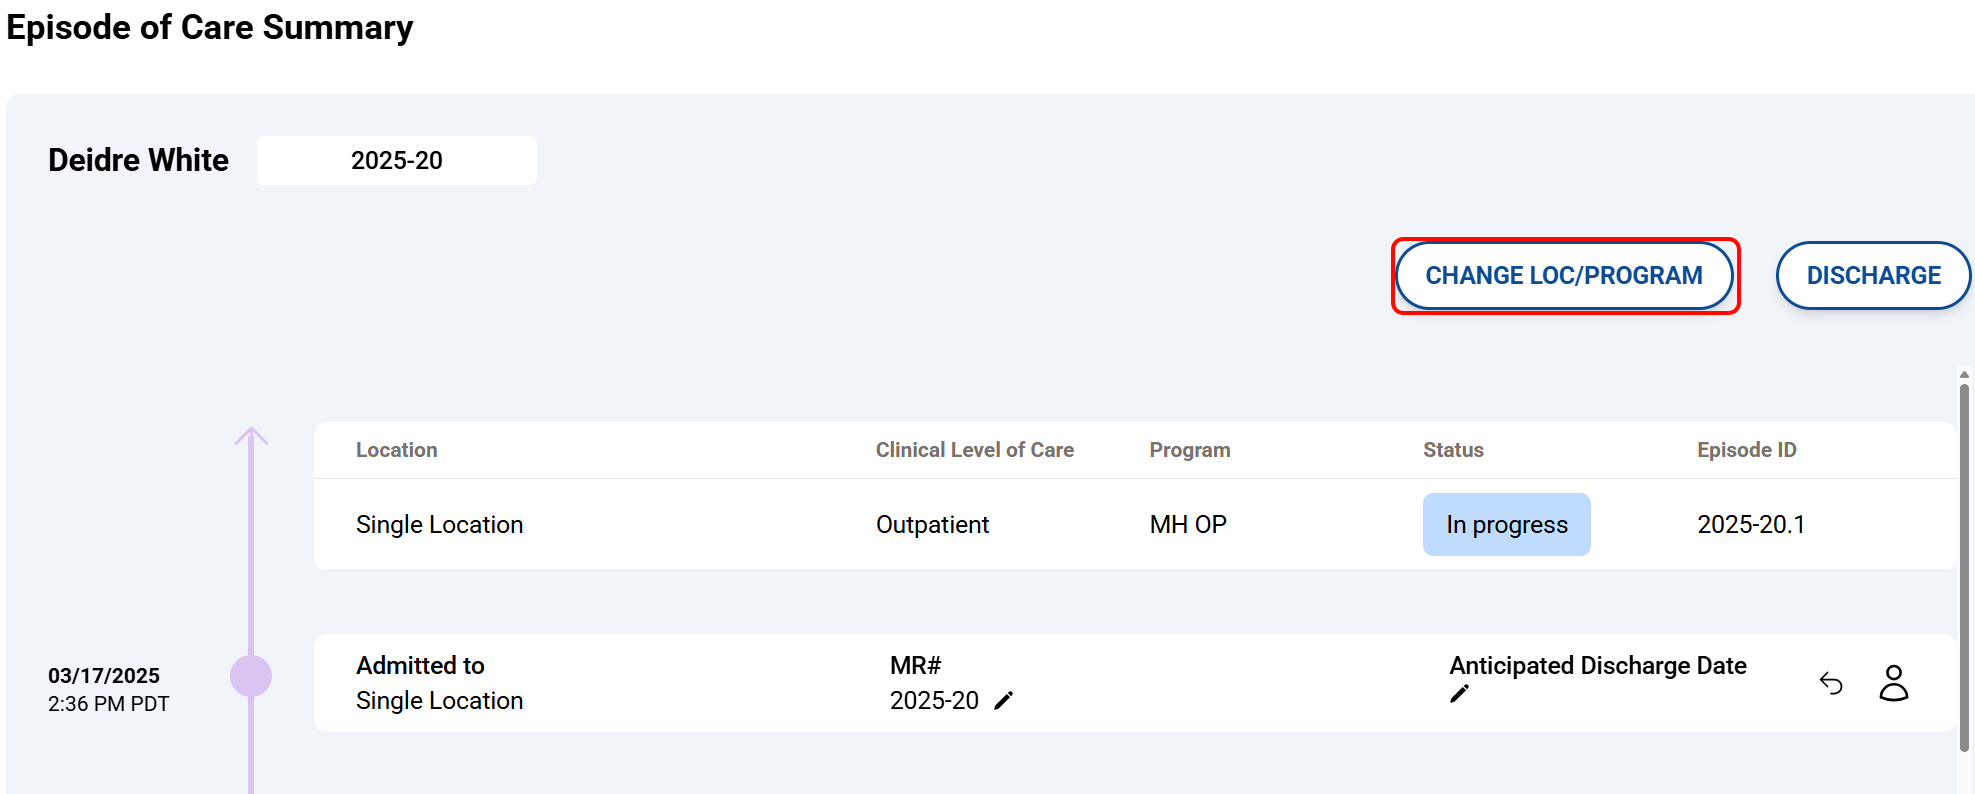The height and width of the screenshot is (794, 1975).
Task: Select the 2025-20.1 episode ID cell
Action: [1750, 525]
